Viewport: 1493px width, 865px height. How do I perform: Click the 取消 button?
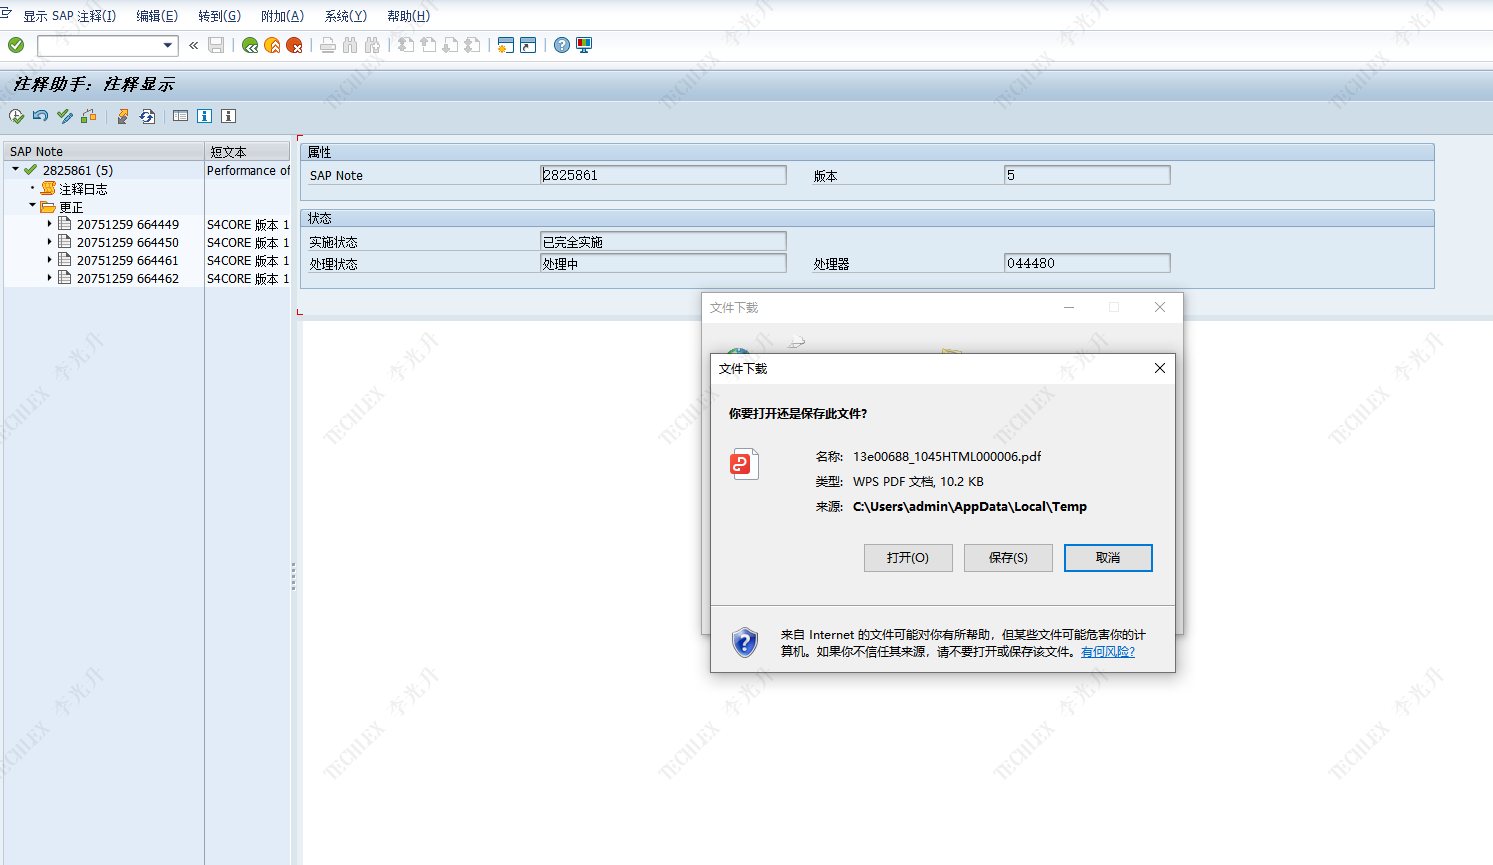click(1108, 558)
